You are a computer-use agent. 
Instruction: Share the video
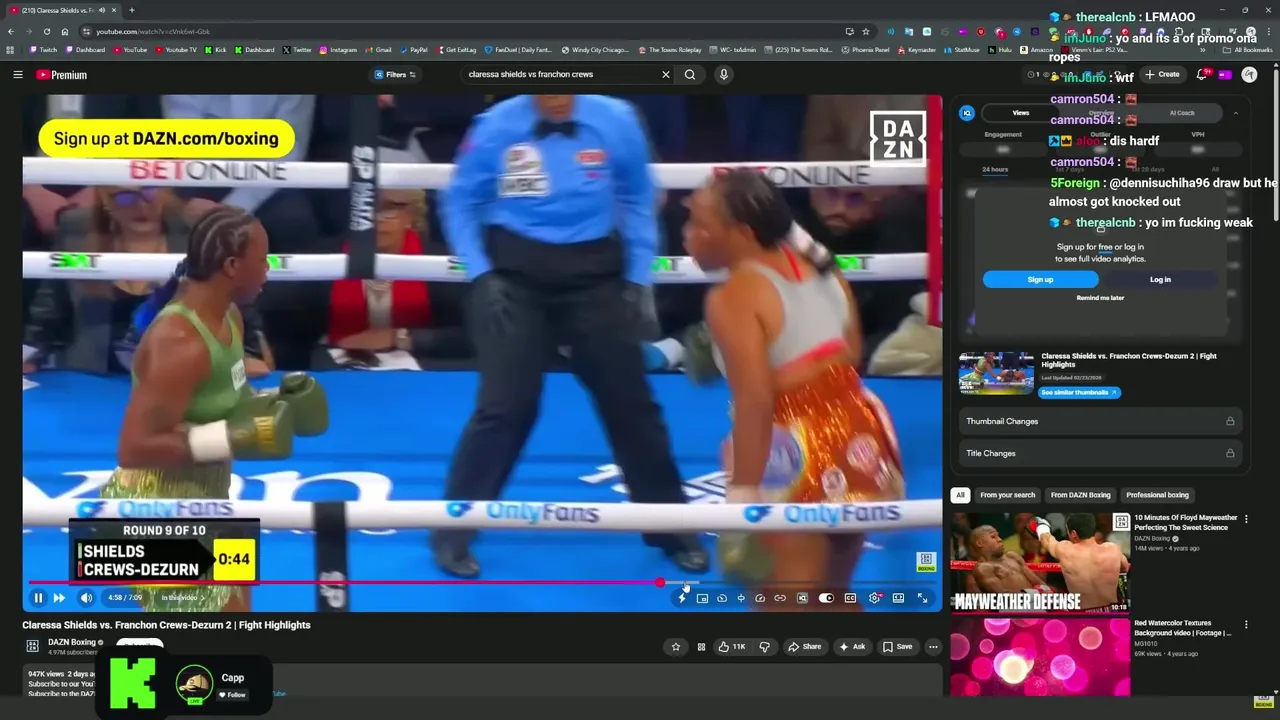(805, 647)
